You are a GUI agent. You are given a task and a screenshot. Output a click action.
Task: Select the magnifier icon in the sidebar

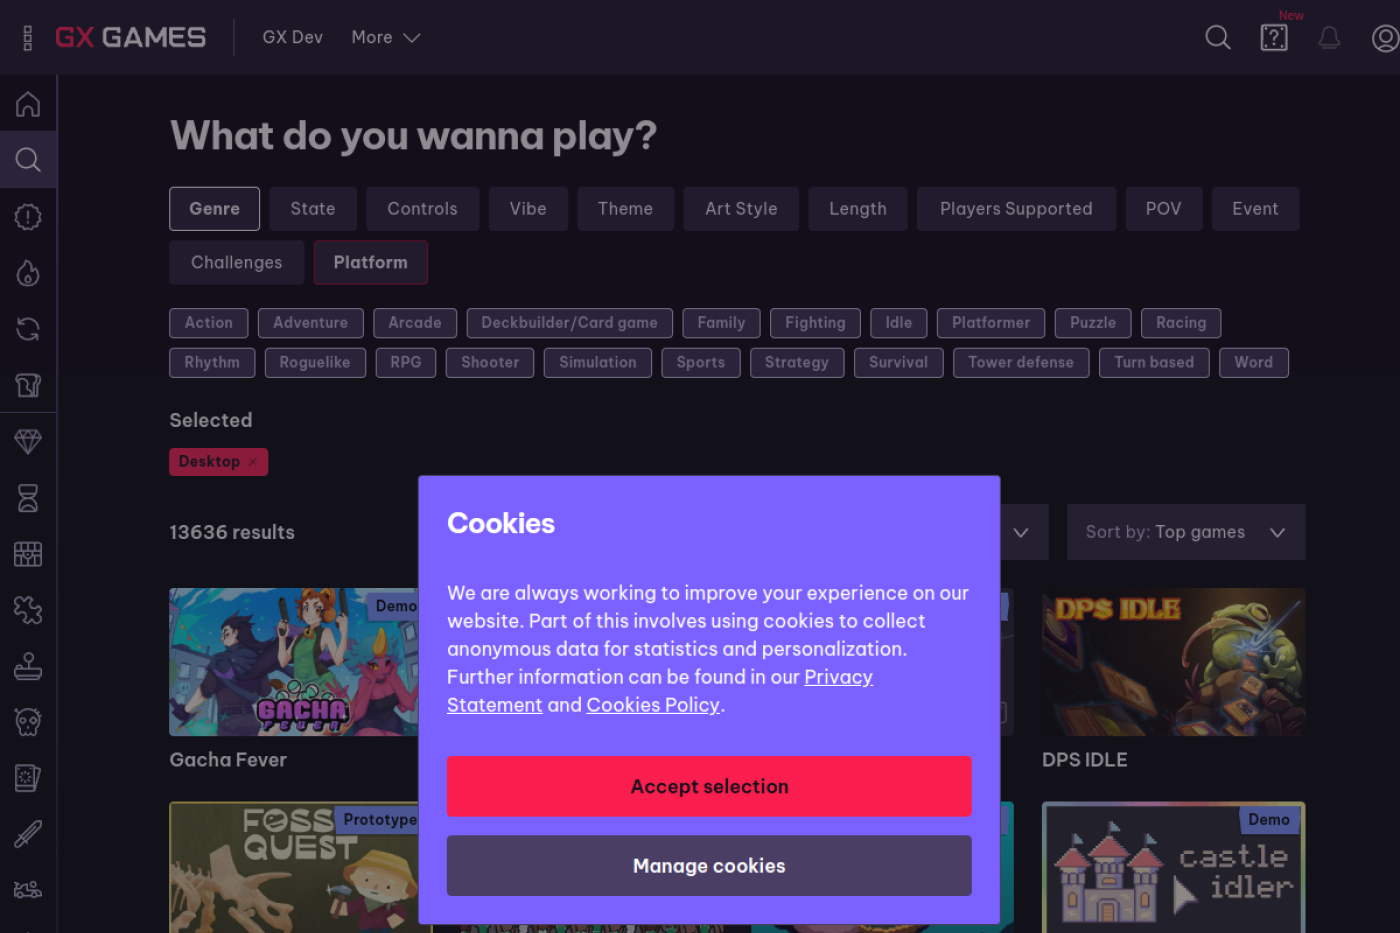[x=28, y=160]
